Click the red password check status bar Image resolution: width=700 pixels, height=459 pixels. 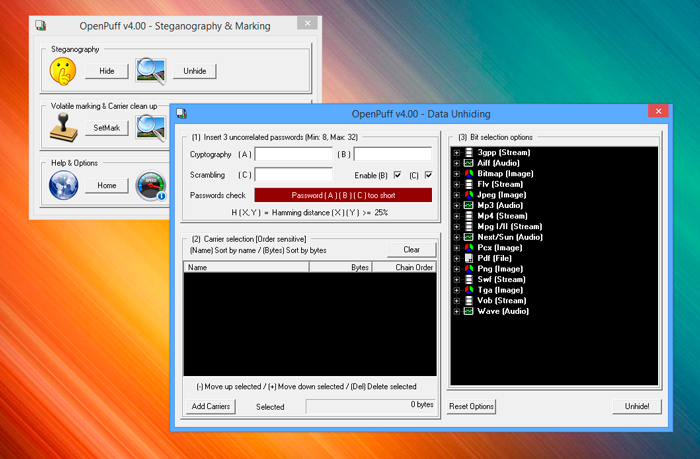(343, 195)
